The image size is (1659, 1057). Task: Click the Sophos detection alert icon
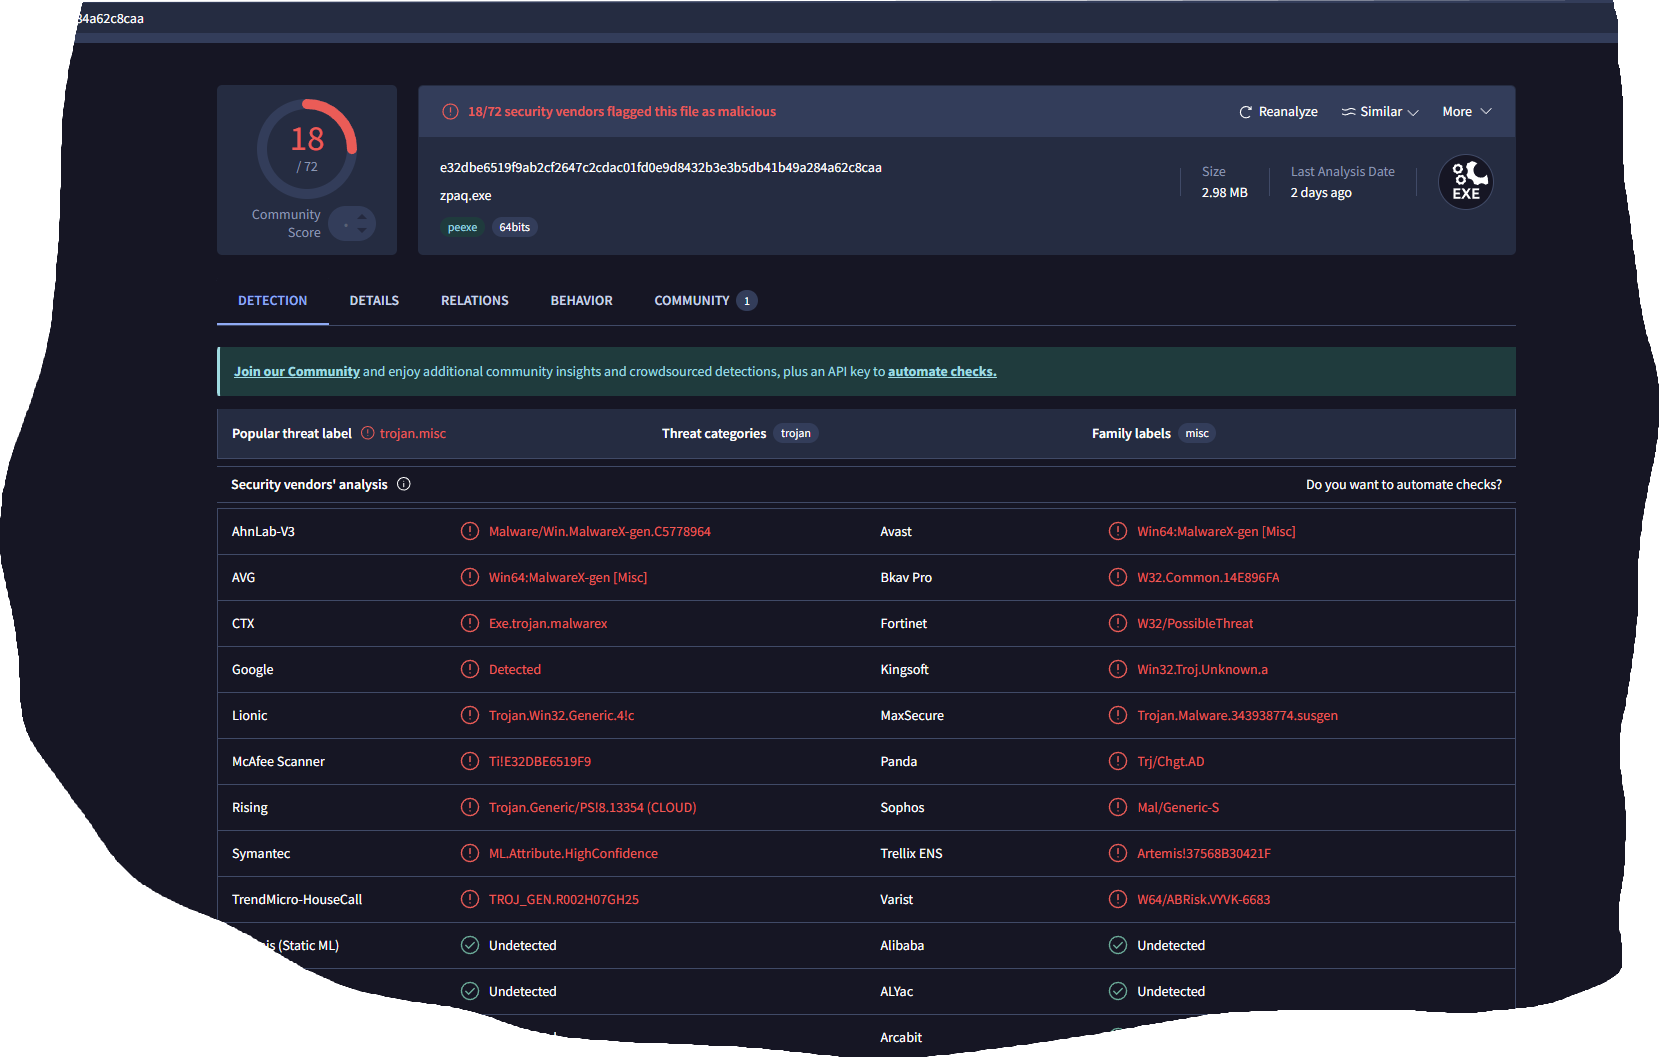pyautogui.click(x=1118, y=807)
